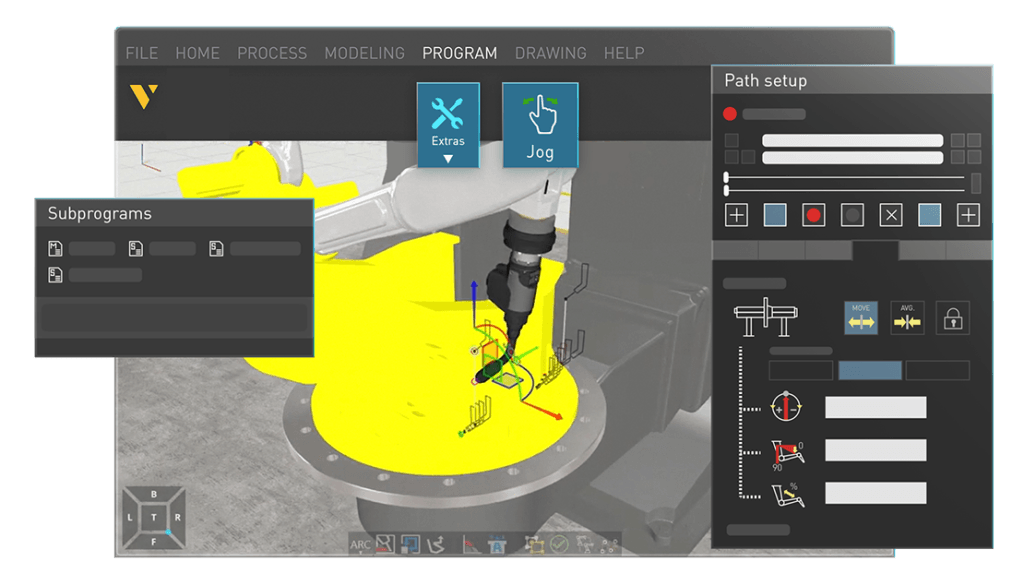Click the torch 0-90 angle icon
The height and width of the screenshot is (586, 1024).
787,454
